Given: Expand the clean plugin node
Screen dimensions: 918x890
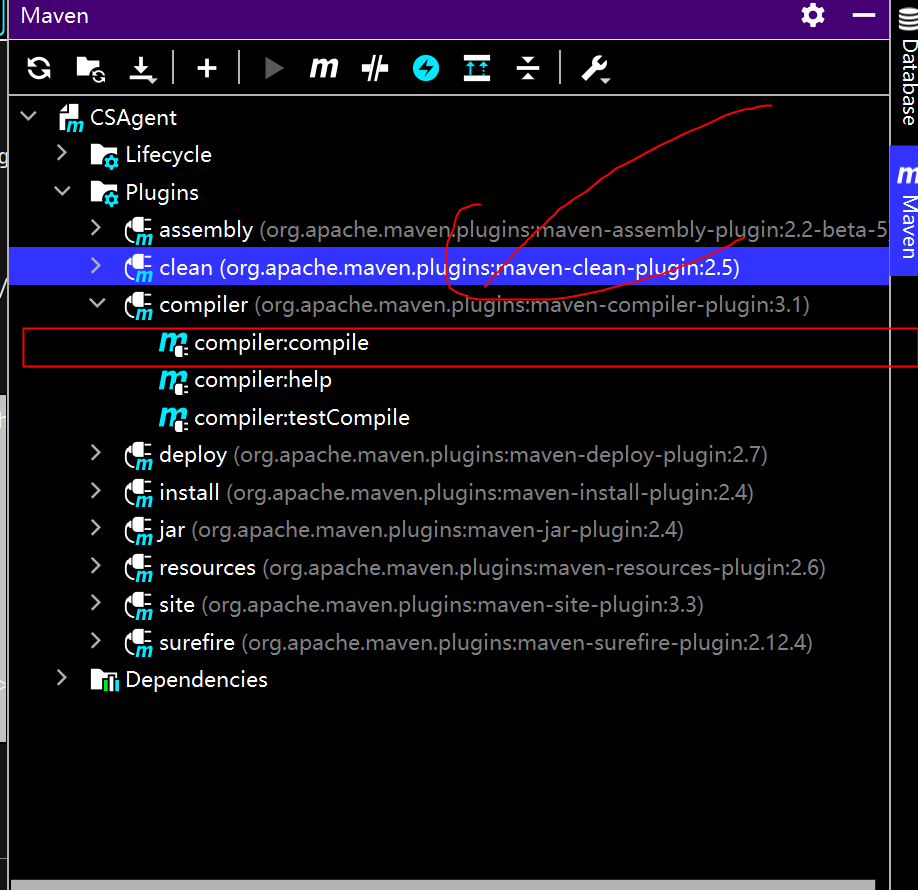Looking at the screenshot, I should (96, 266).
